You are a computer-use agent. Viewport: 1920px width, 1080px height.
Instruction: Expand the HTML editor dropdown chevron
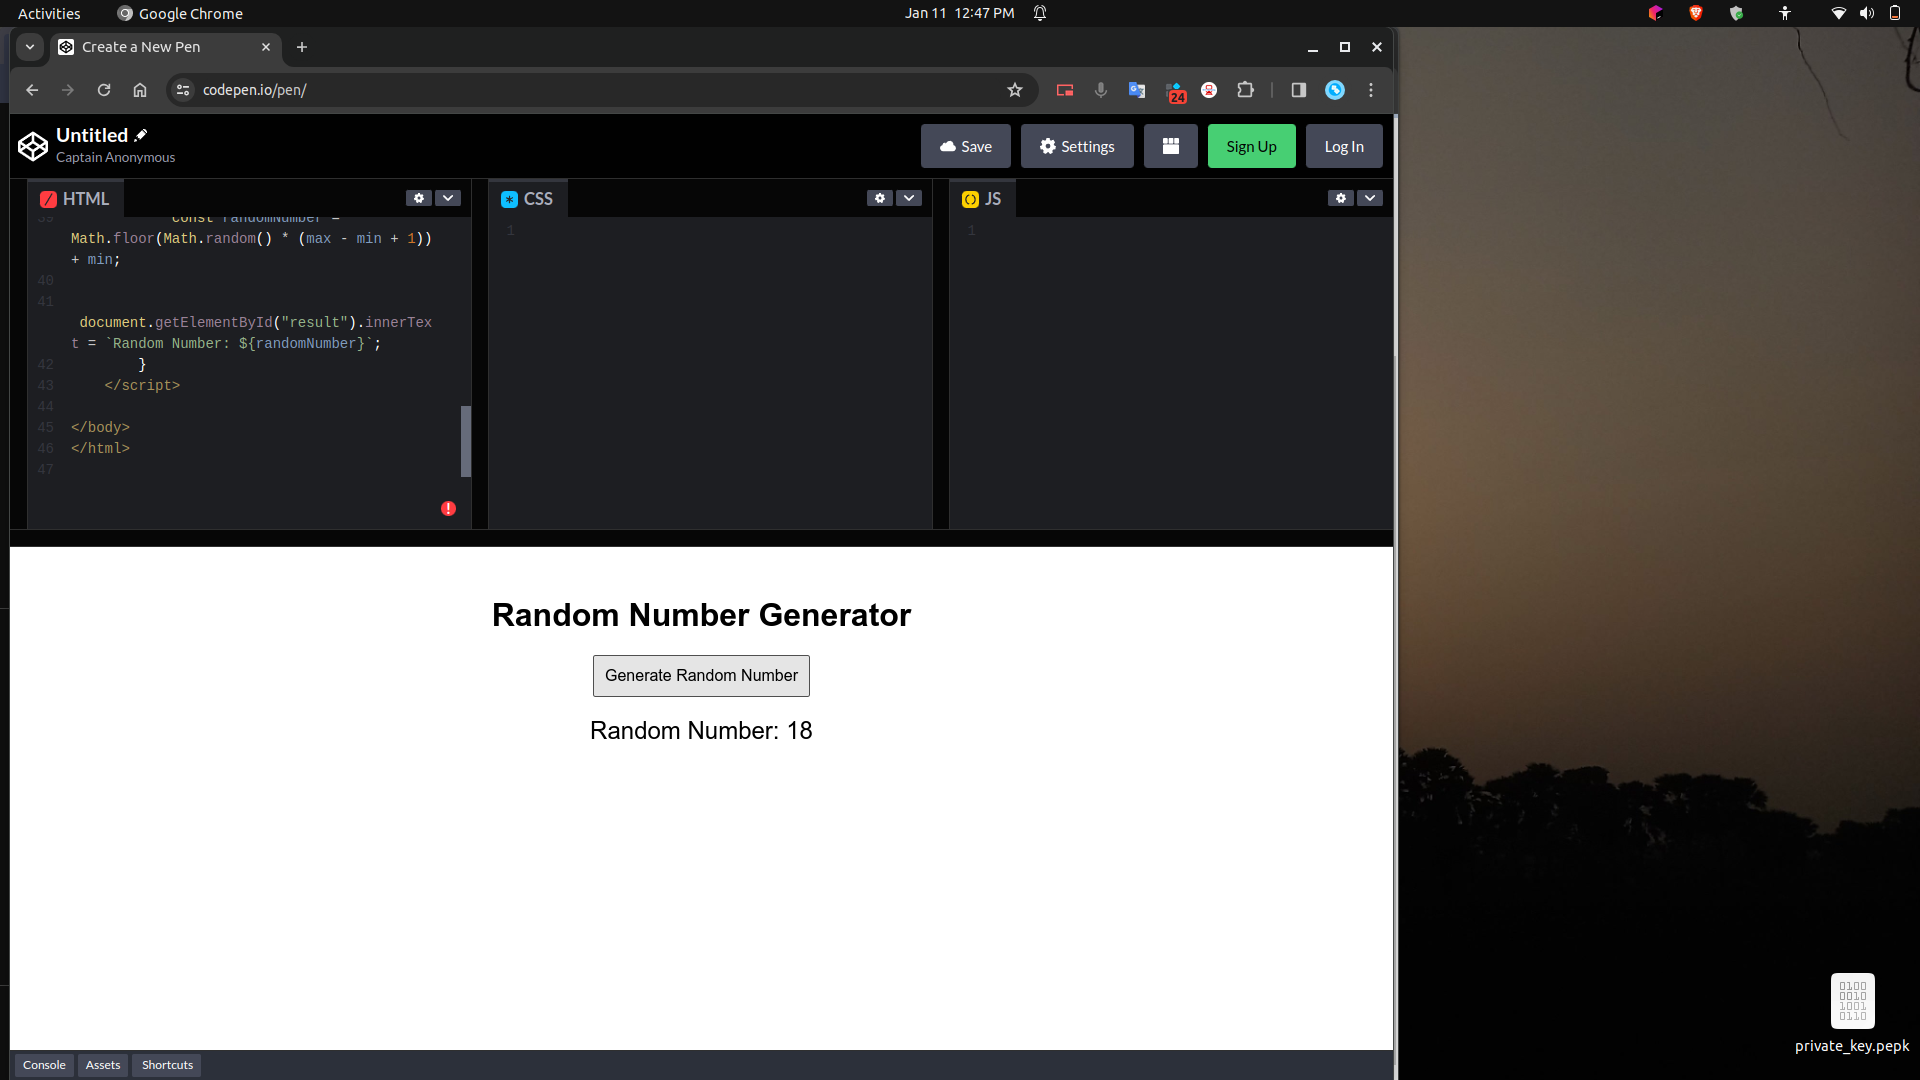pyautogui.click(x=448, y=198)
